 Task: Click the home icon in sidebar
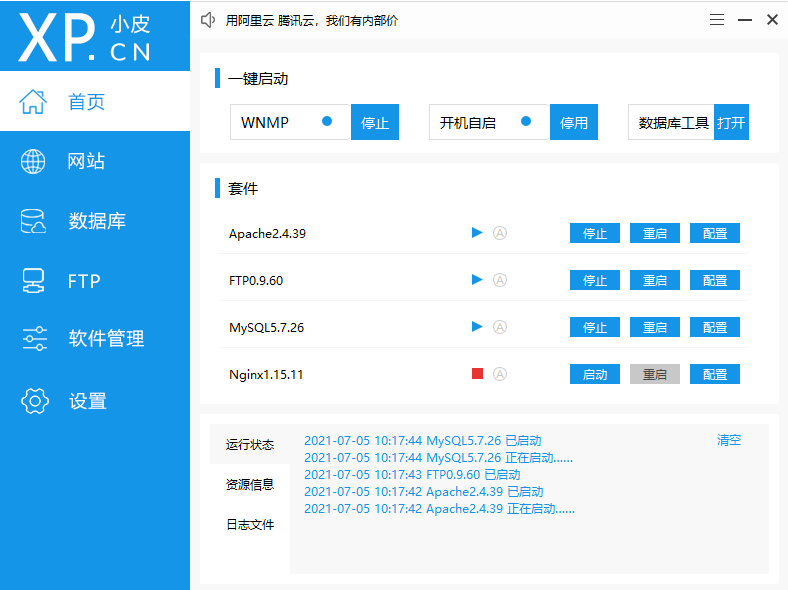pos(33,102)
